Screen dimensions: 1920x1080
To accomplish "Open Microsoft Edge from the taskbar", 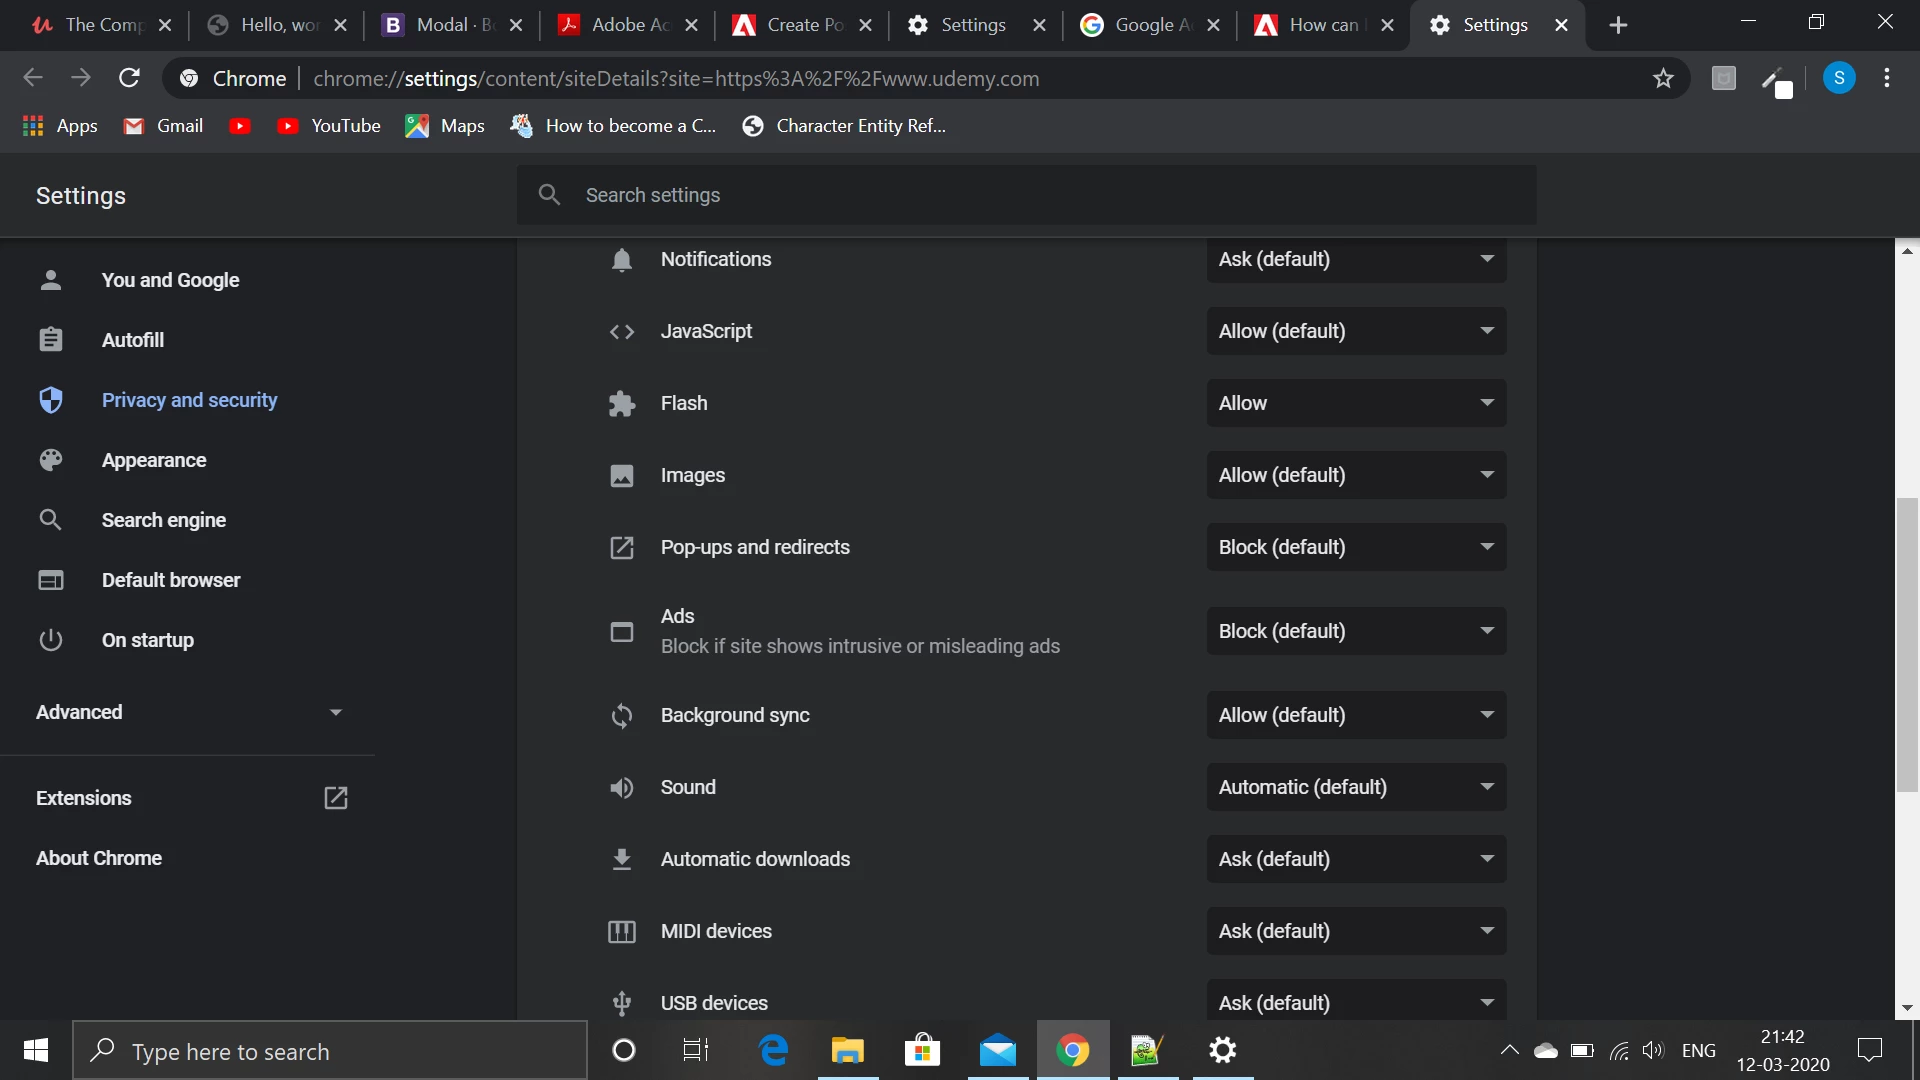I will [x=773, y=1050].
